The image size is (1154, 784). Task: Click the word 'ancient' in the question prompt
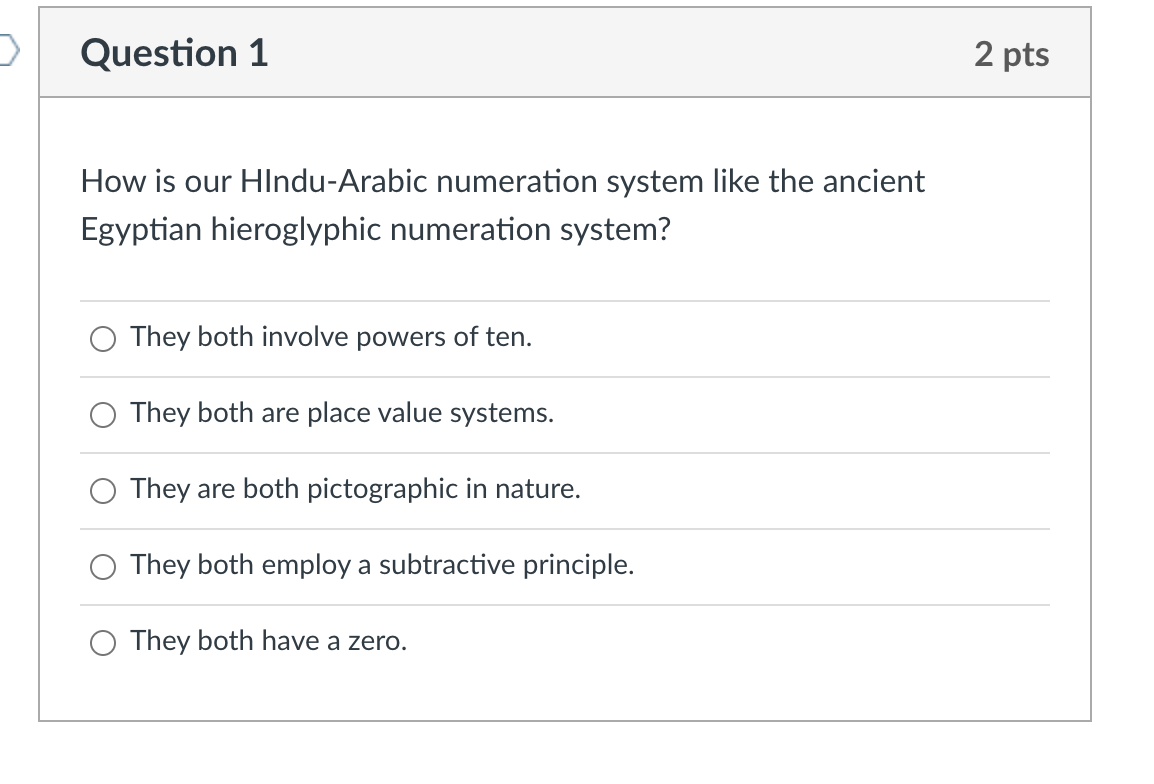(x=873, y=182)
